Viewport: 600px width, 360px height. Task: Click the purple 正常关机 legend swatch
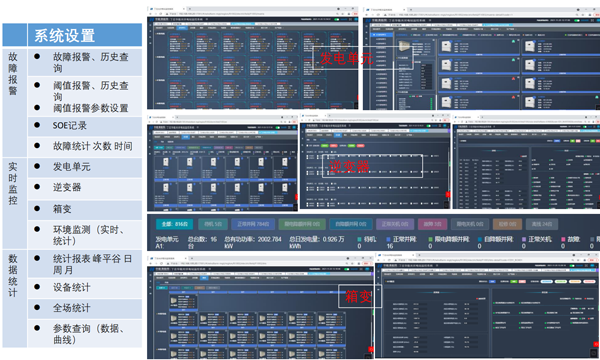pos(524,239)
